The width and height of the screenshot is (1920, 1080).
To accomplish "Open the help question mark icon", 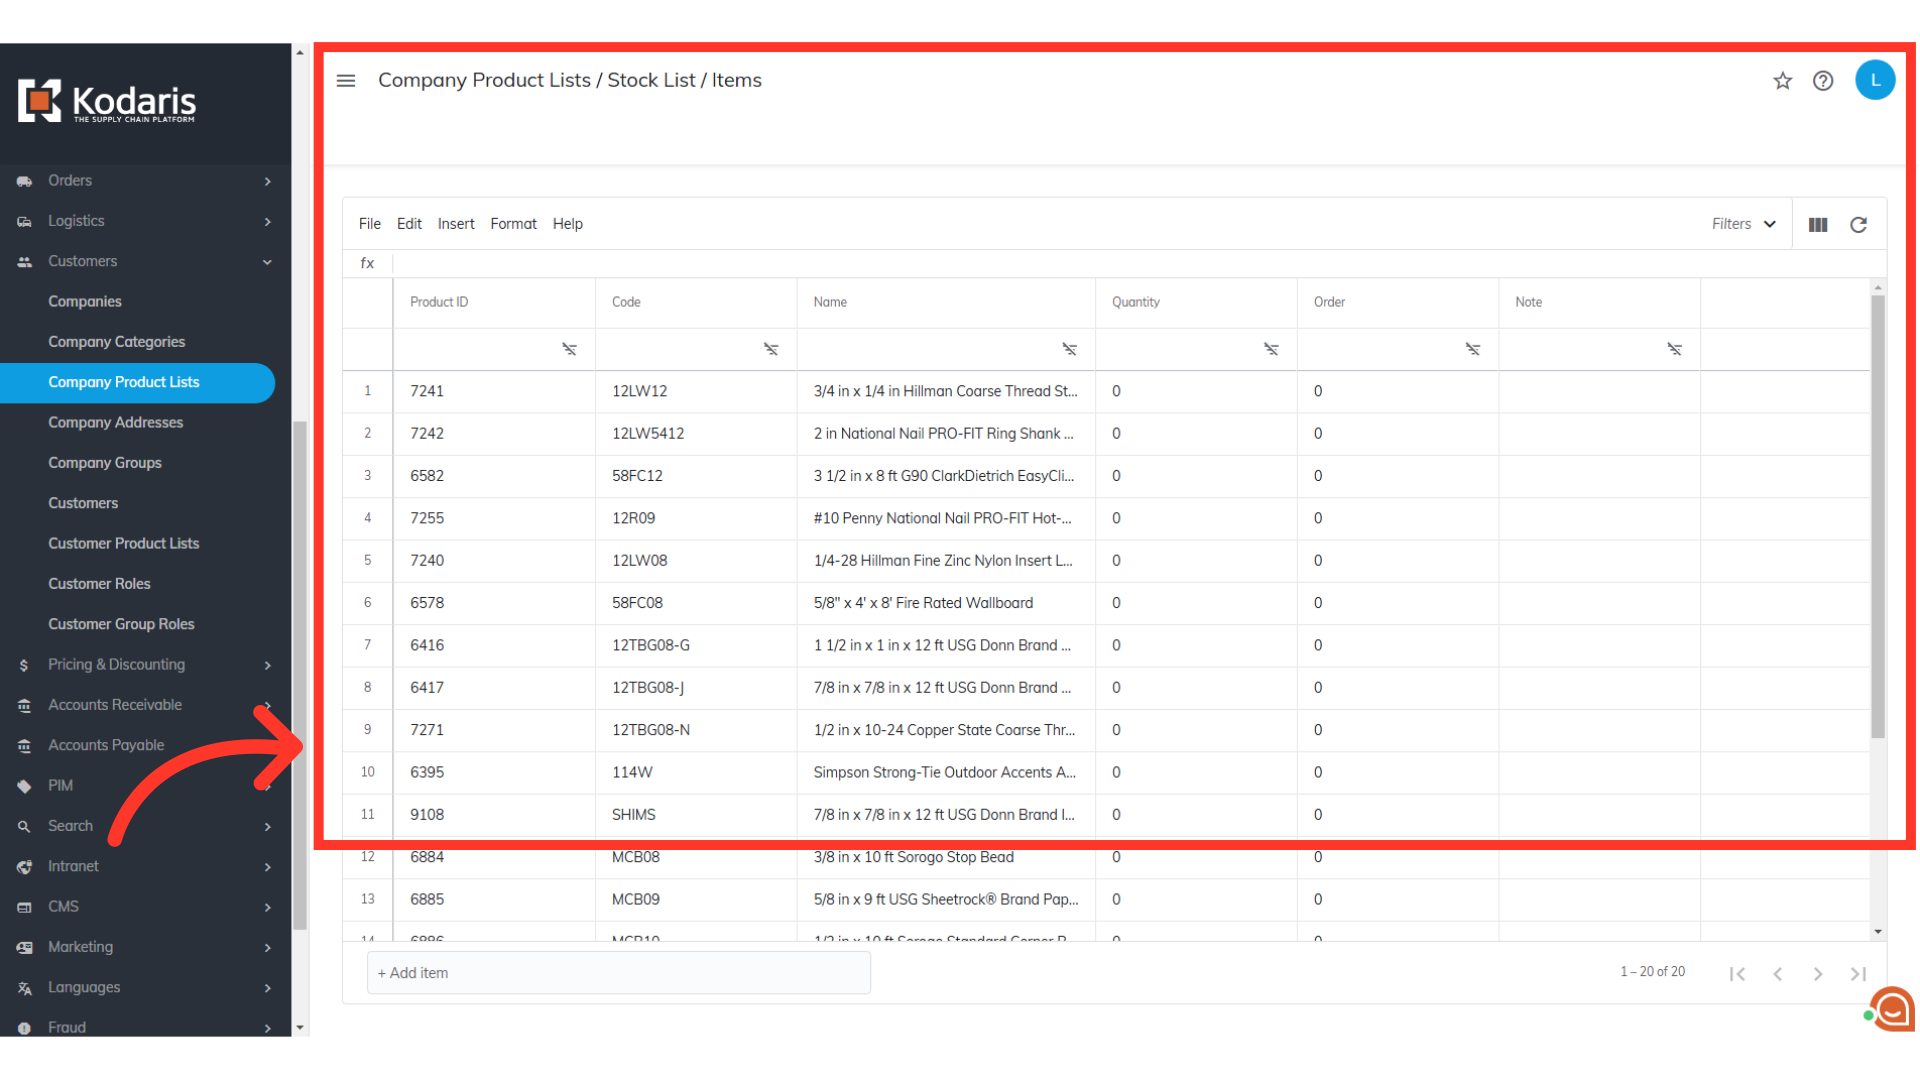I will tap(1823, 81).
